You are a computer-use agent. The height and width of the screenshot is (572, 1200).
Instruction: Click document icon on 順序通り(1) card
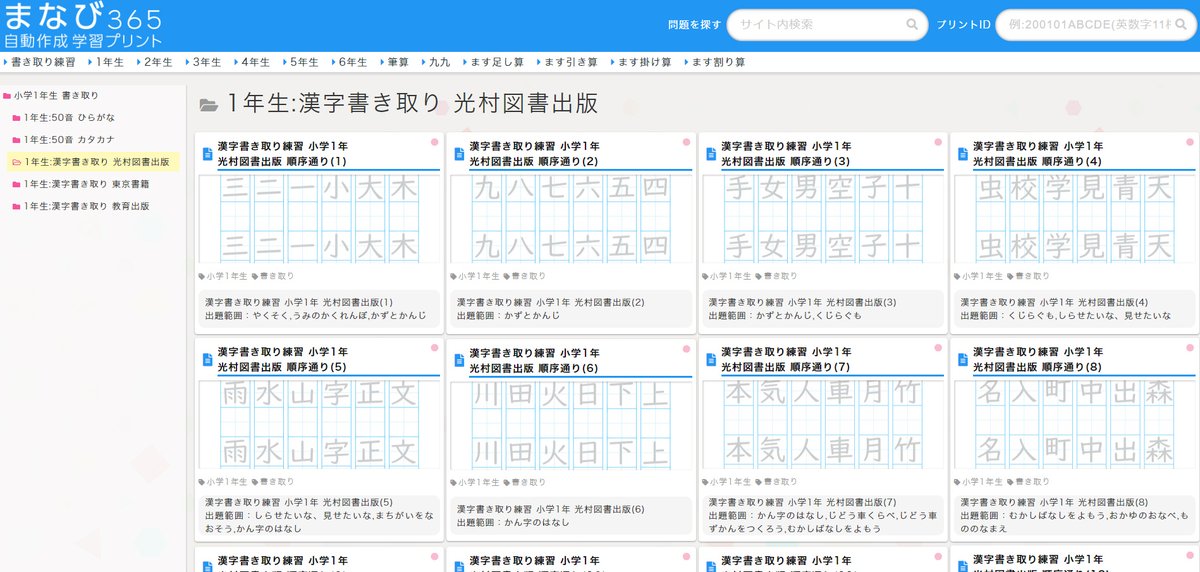point(208,153)
